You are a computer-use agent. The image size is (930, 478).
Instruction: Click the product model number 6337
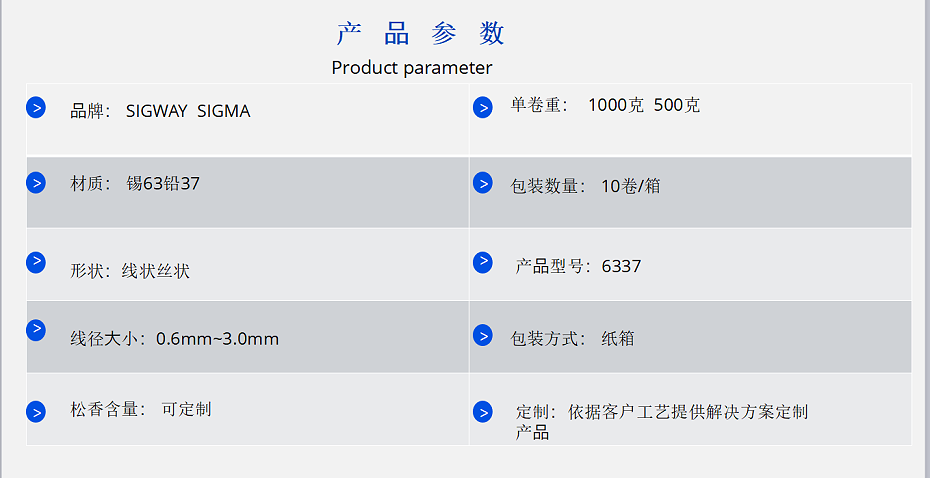[621, 267]
